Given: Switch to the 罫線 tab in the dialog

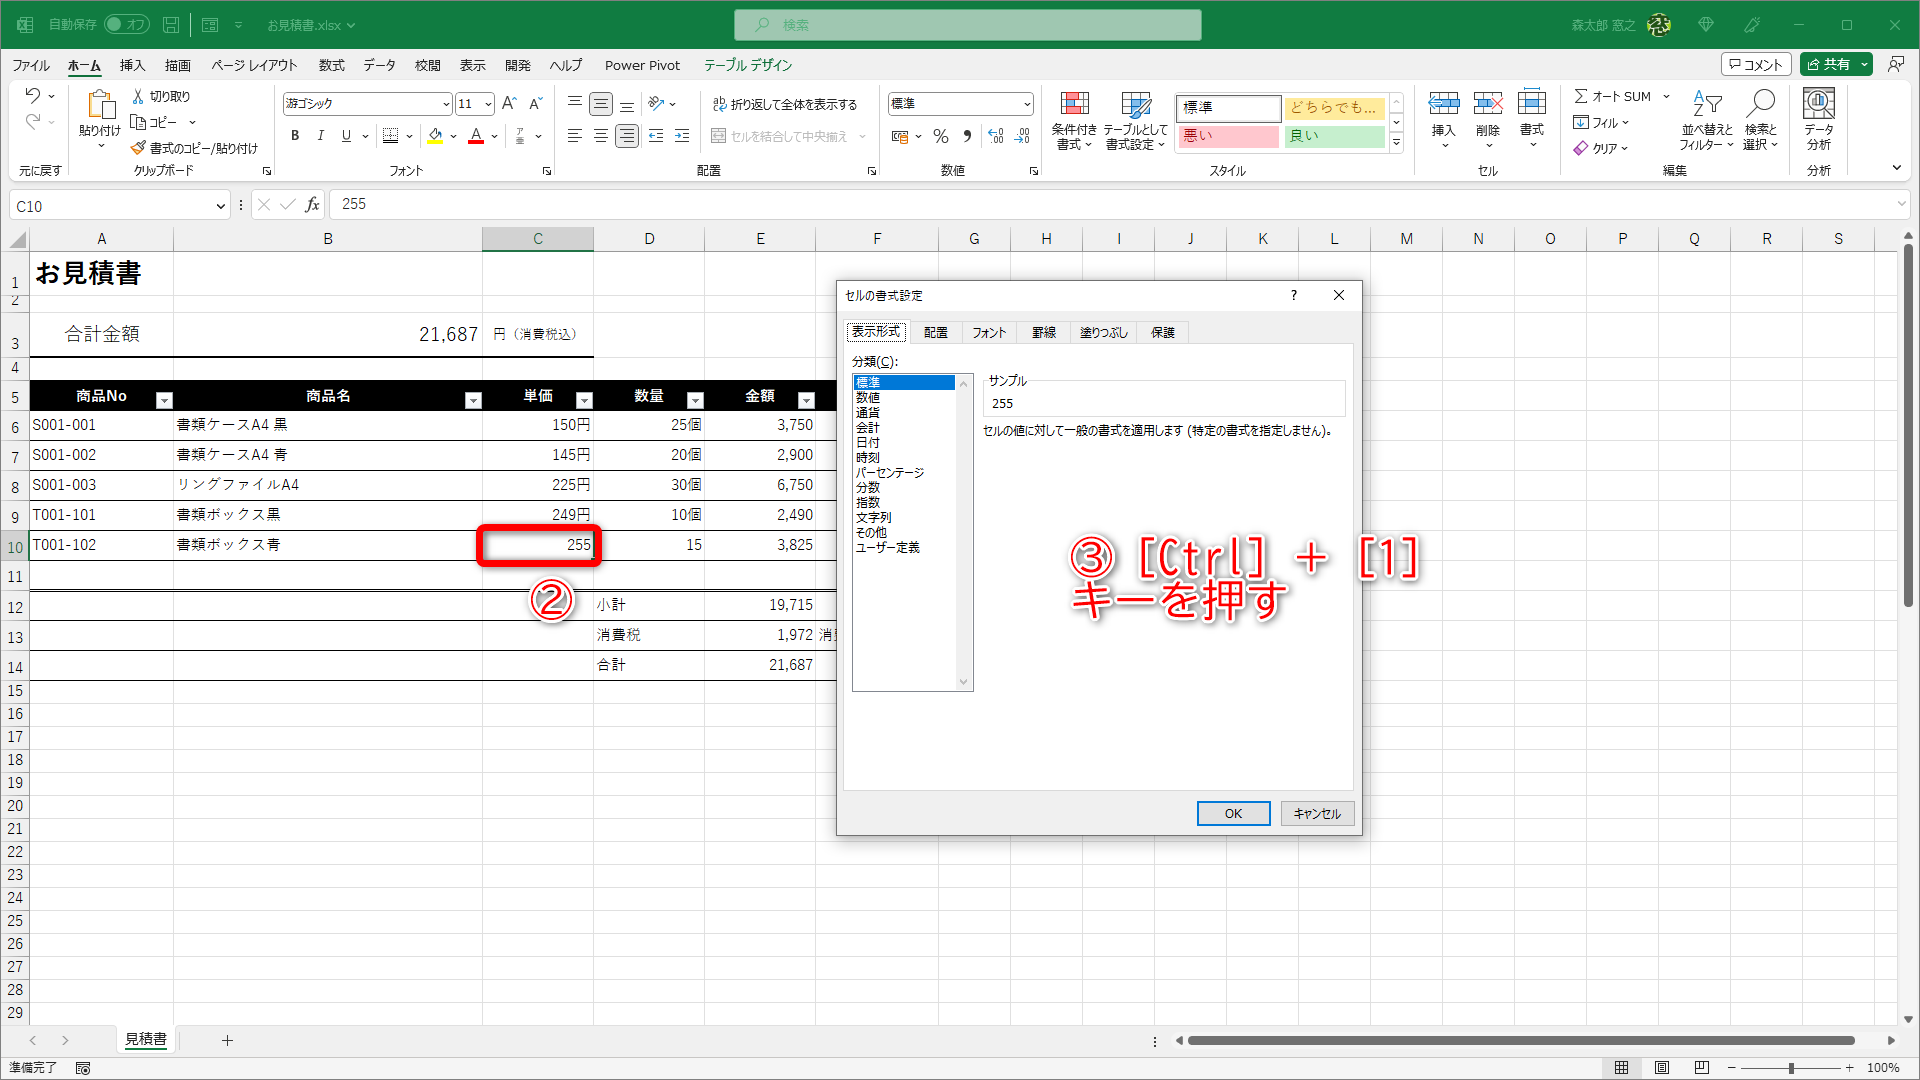Looking at the screenshot, I should (1043, 332).
